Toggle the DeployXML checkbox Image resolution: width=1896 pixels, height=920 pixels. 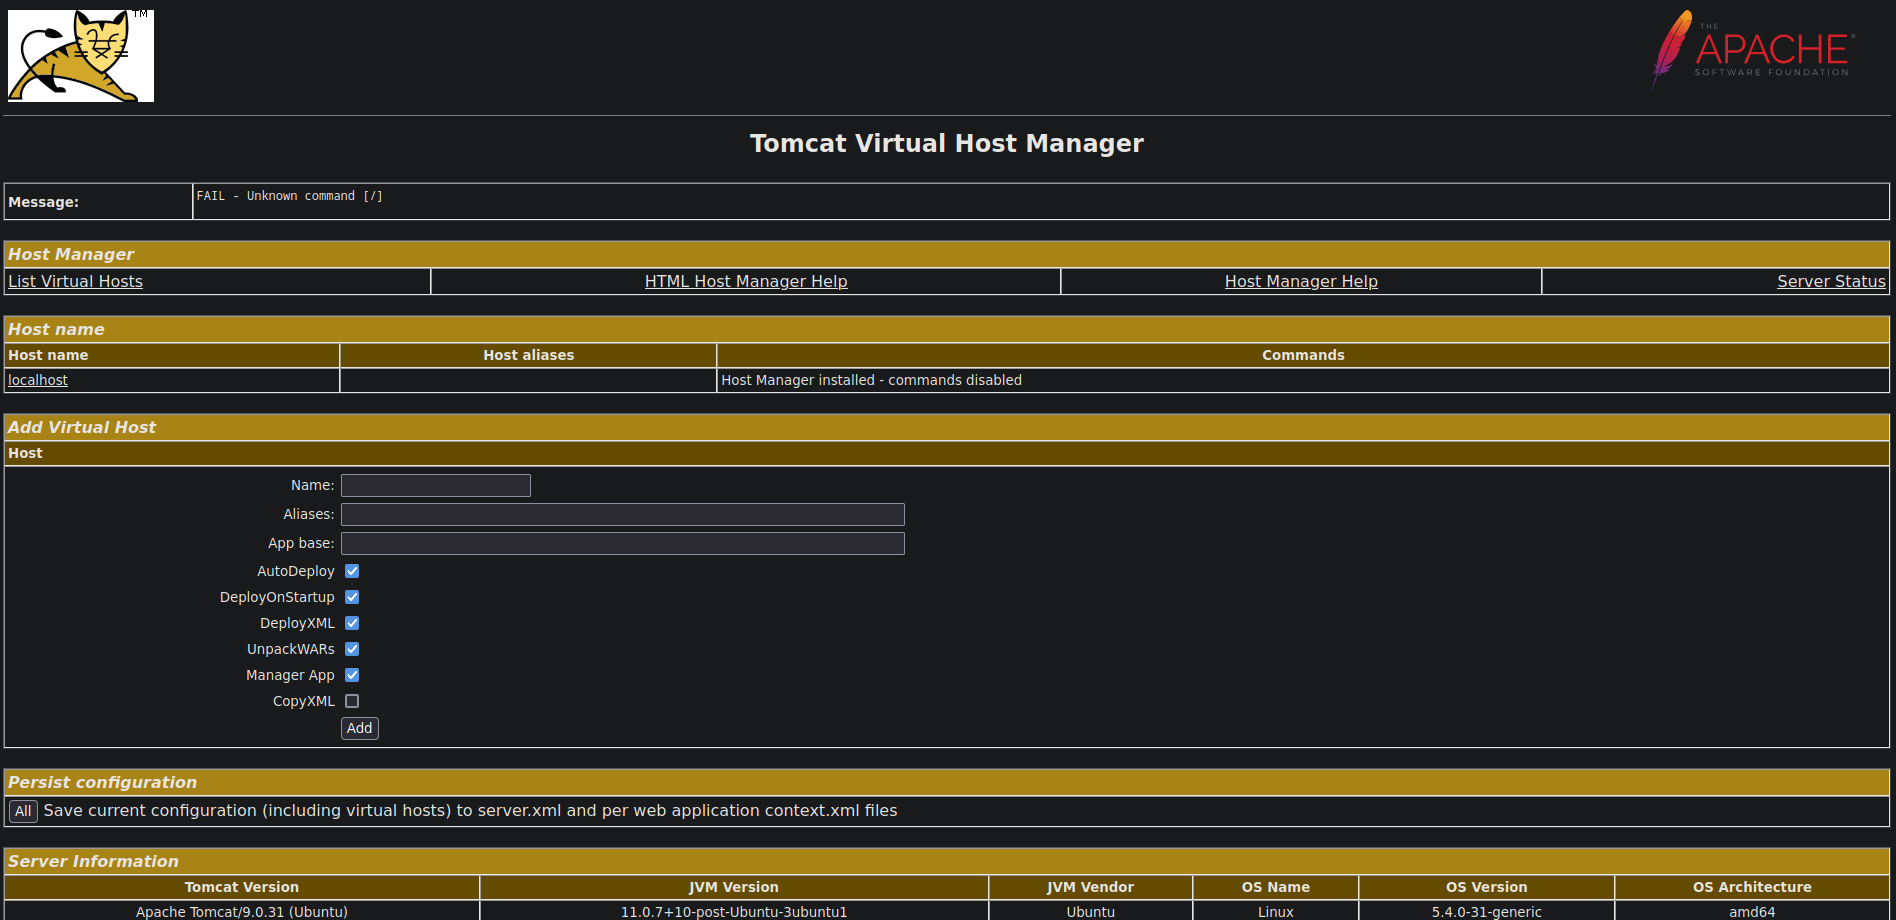(352, 623)
